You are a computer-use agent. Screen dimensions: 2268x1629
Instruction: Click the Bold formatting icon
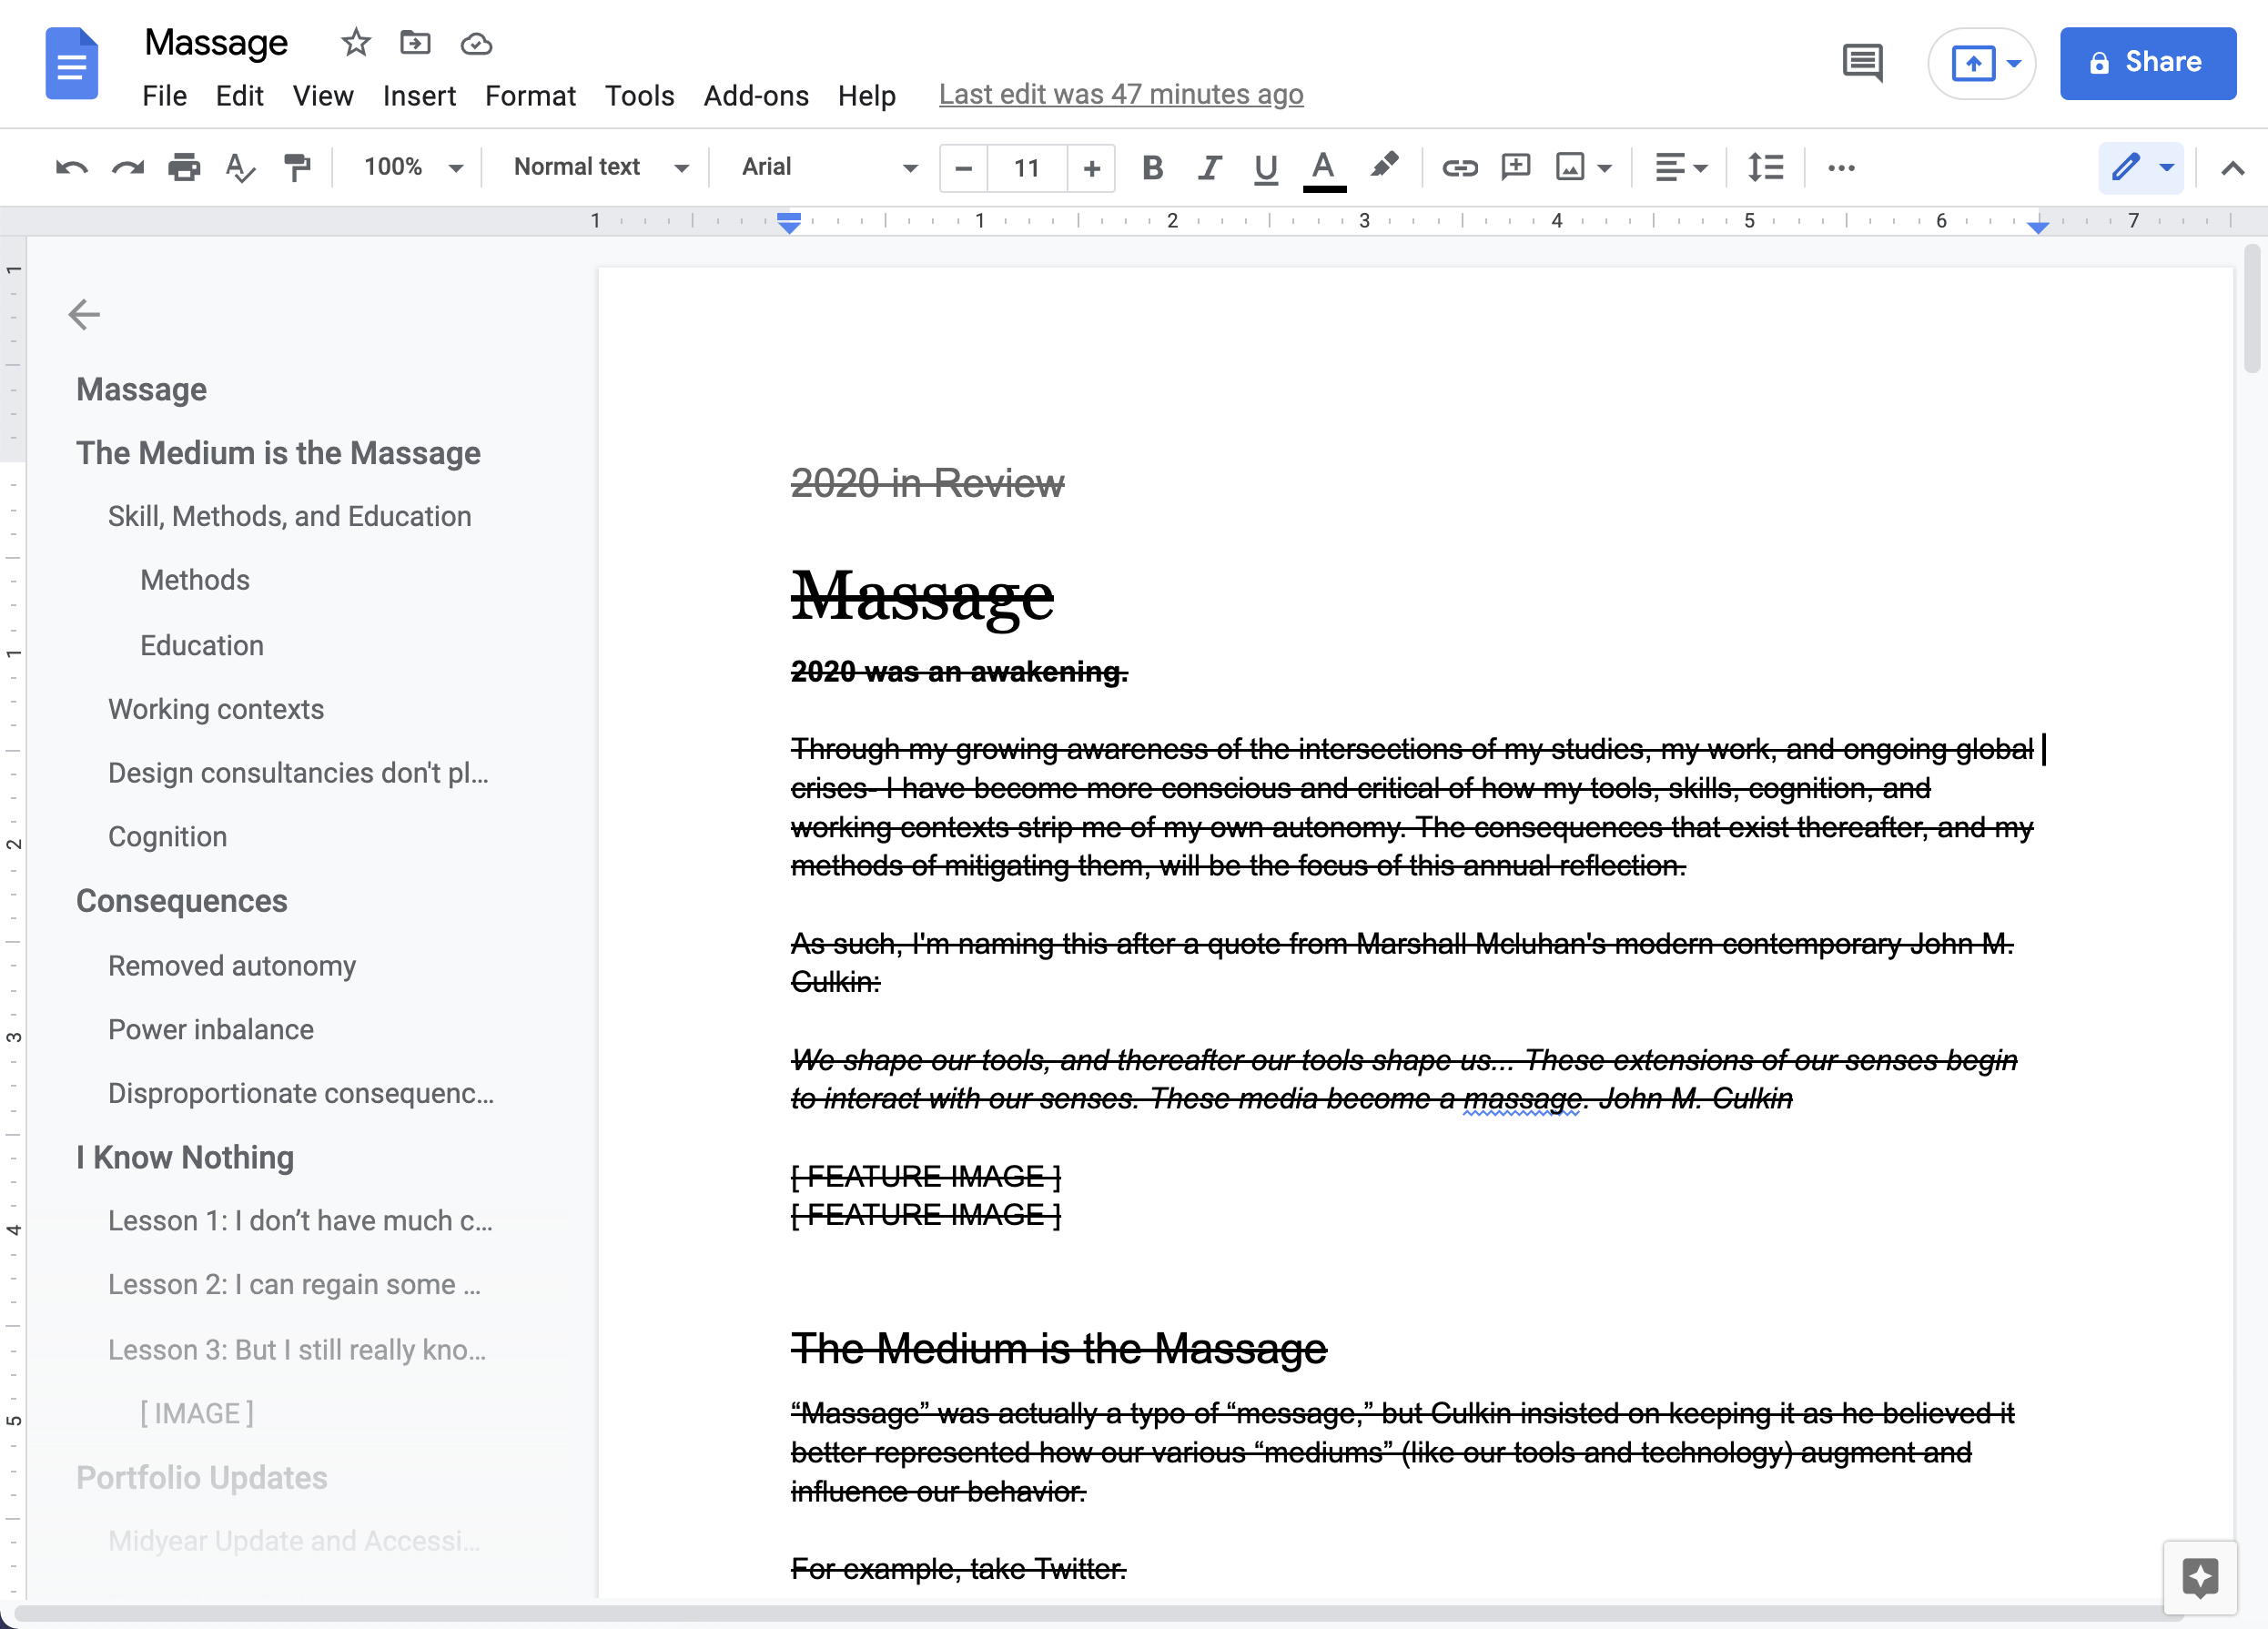tap(1148, 167)
